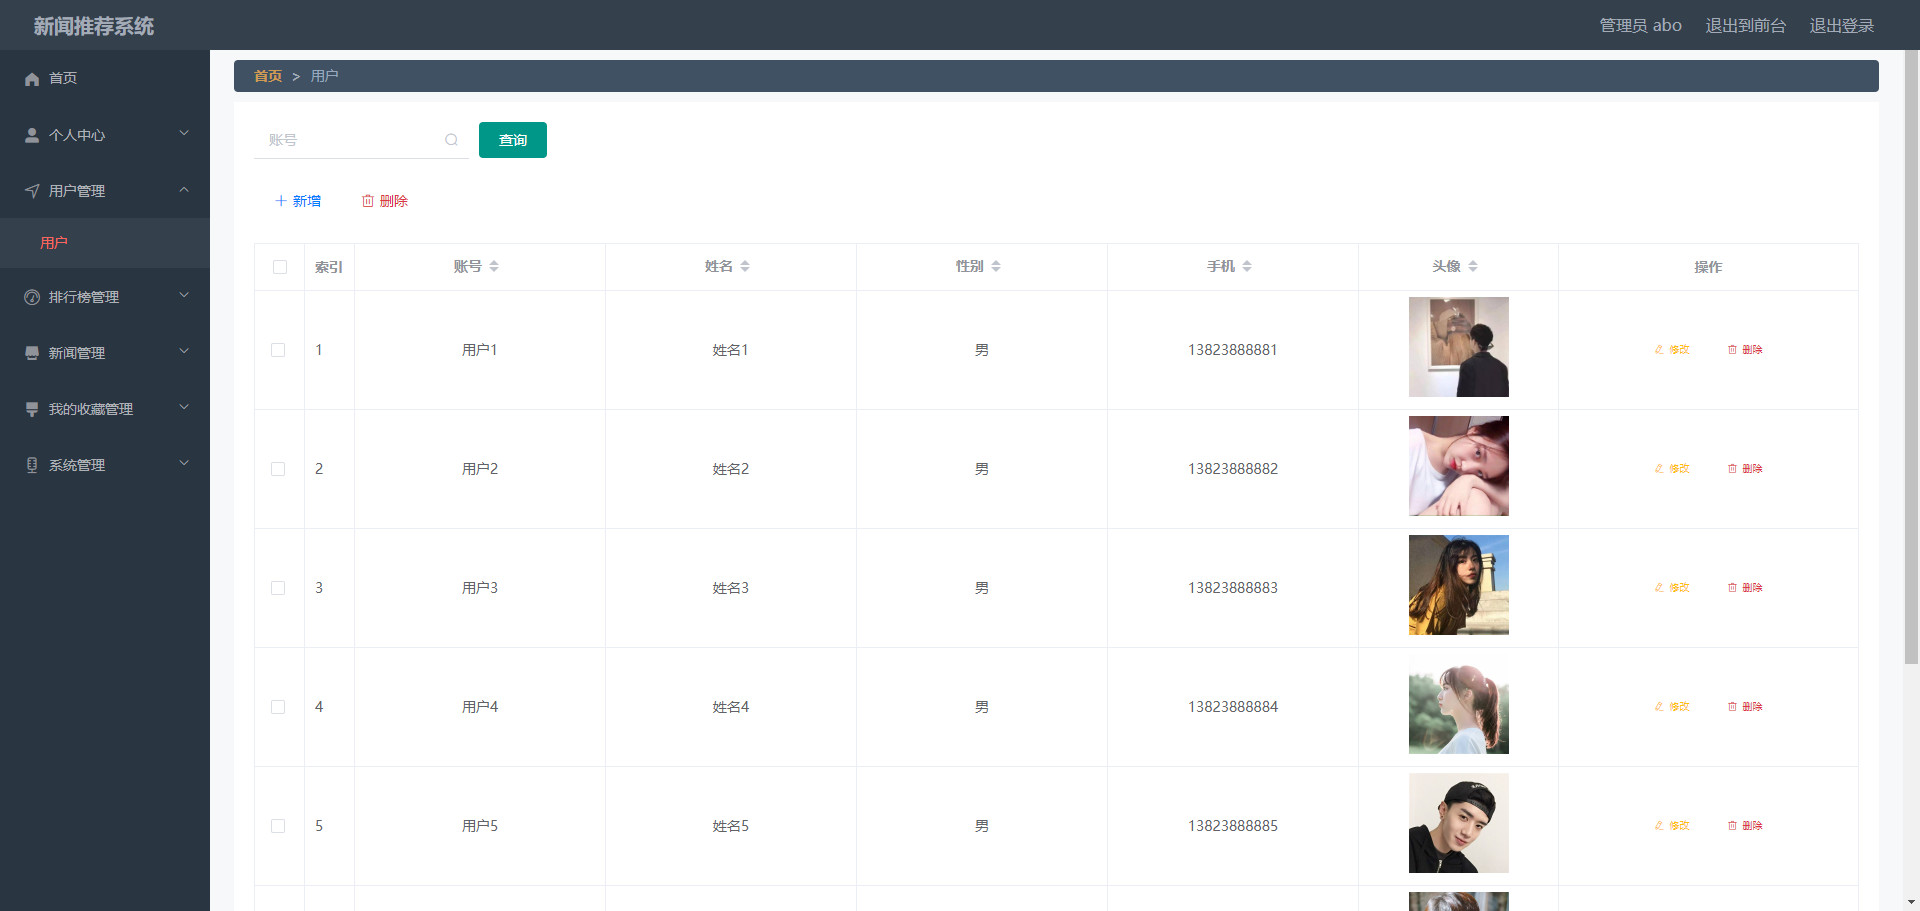1920x911 pixels.
Task: Click the toolbar 删除 button above the table
Action: click(385, 201)
